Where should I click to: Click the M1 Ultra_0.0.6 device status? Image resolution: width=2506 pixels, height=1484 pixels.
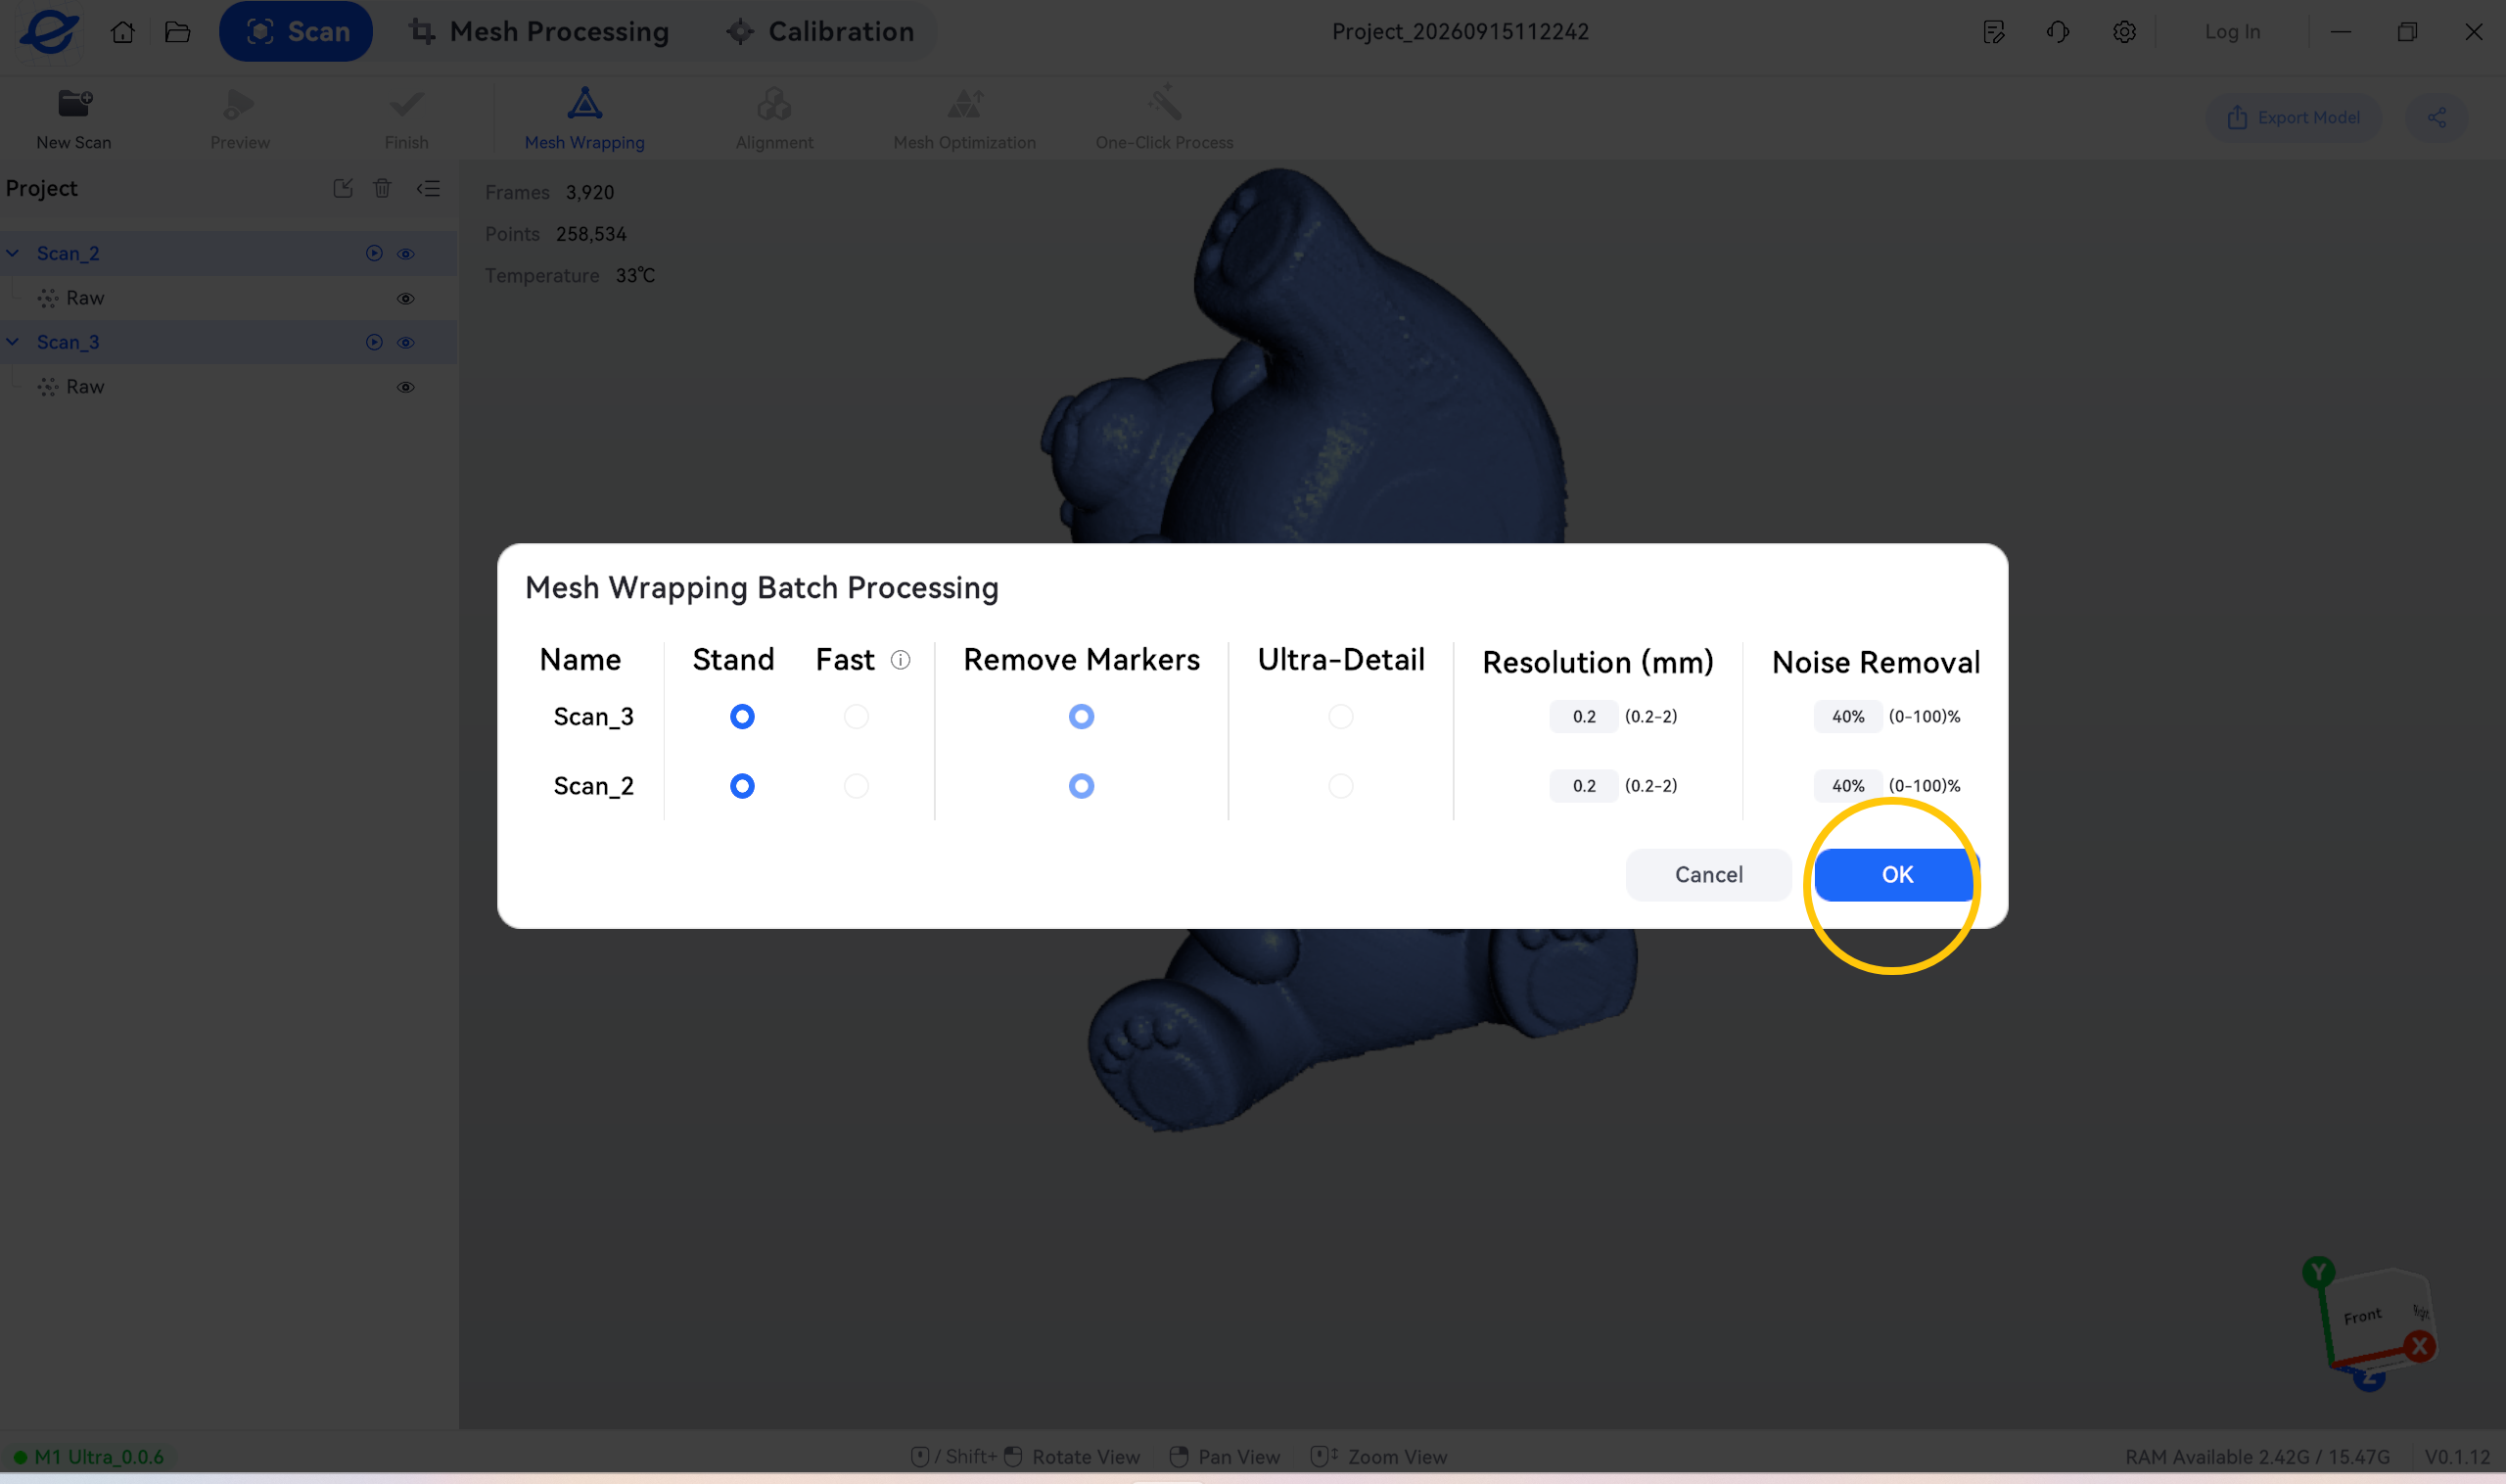(89, 1457)
